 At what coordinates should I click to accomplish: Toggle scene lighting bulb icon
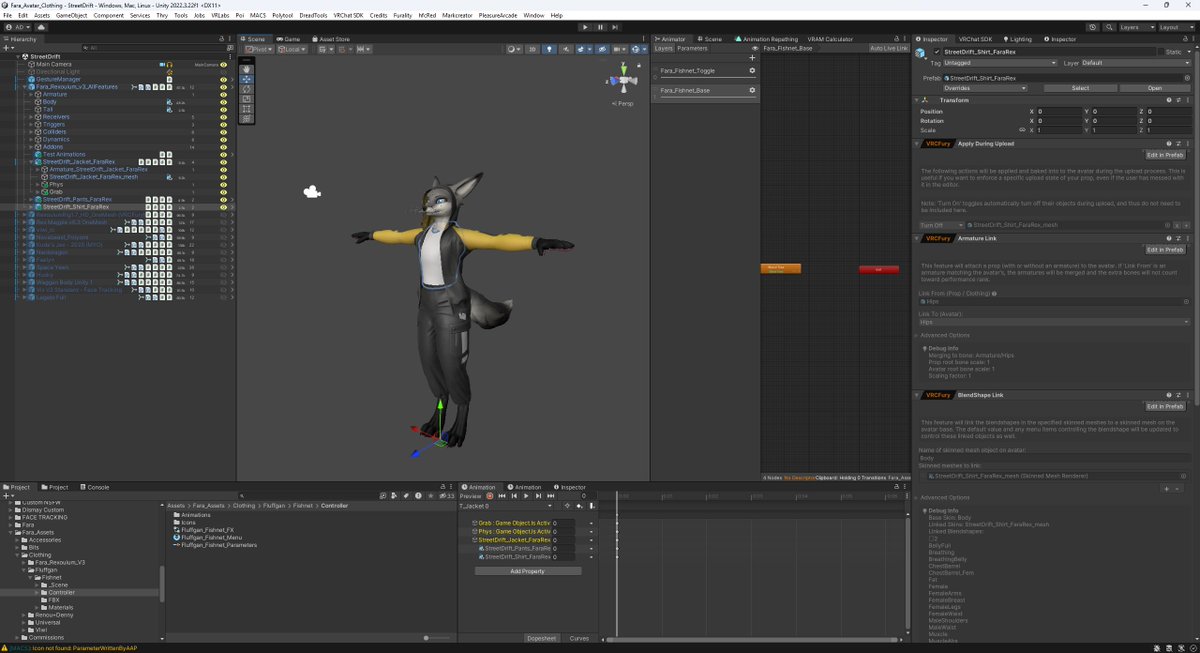(549, 48)
